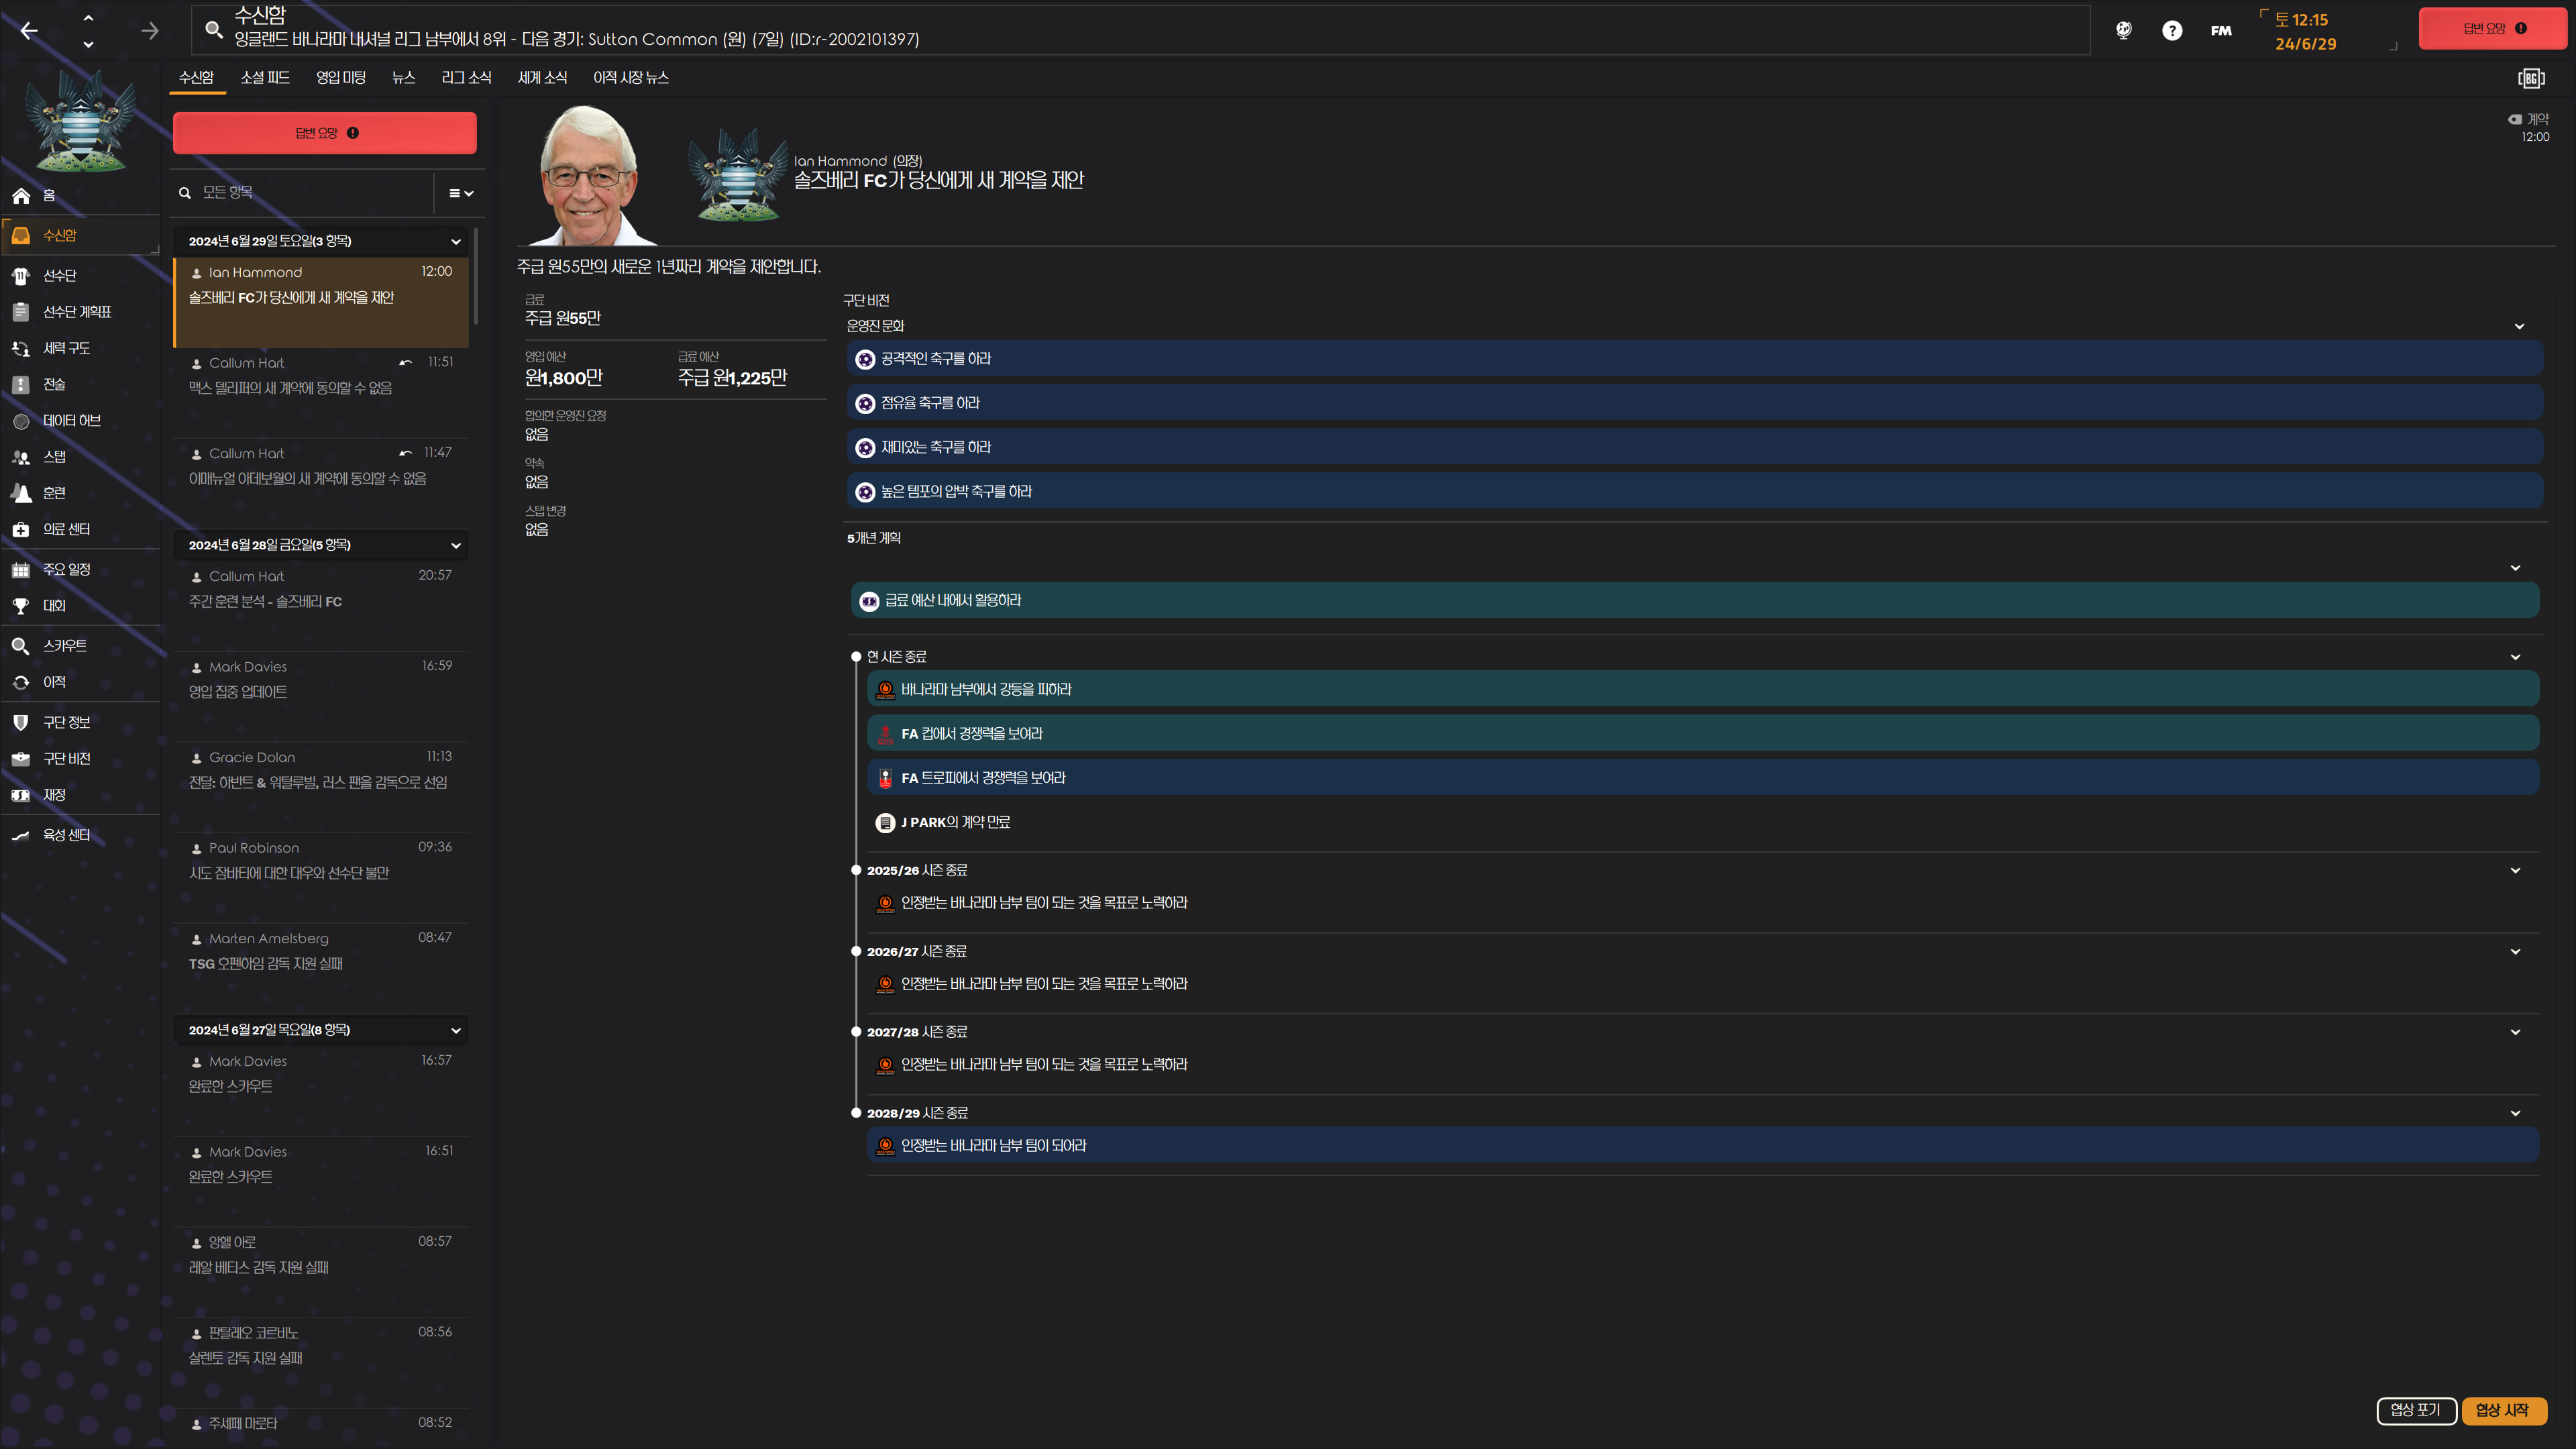Open the 스카우트 sidebar item
This screenshot has height=1449, width=2576.
click(64, 646)
